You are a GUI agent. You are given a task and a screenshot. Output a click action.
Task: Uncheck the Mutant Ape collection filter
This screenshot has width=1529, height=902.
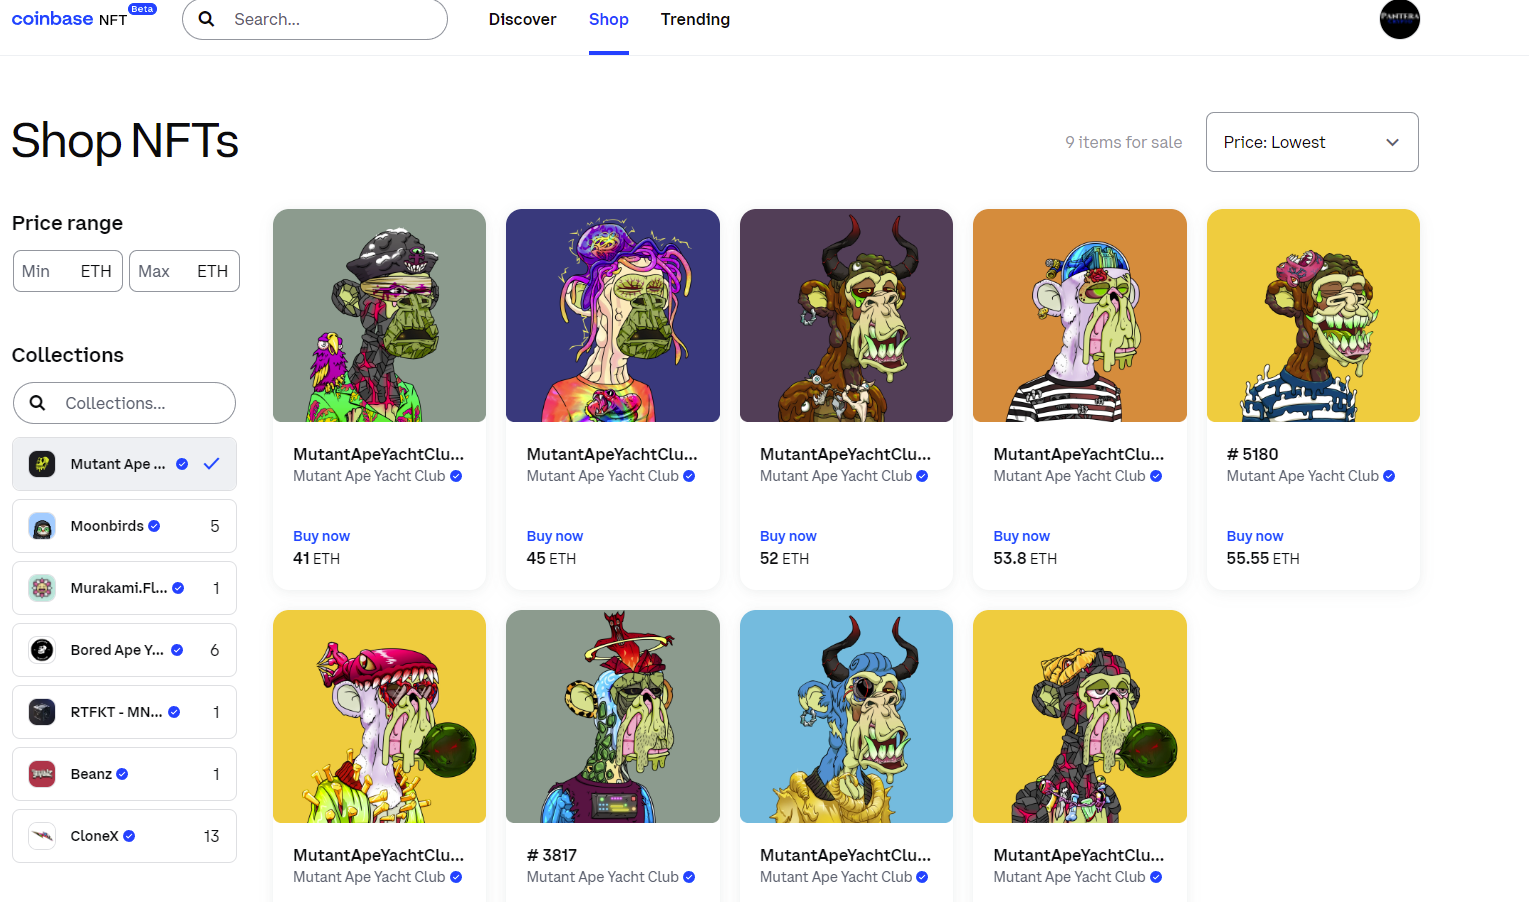[124, 464]
